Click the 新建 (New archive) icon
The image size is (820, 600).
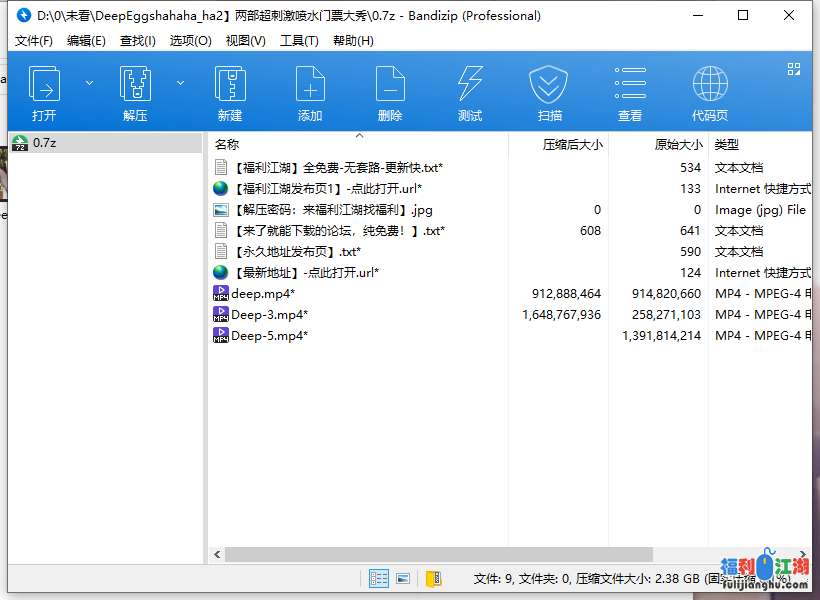point(230,86)
